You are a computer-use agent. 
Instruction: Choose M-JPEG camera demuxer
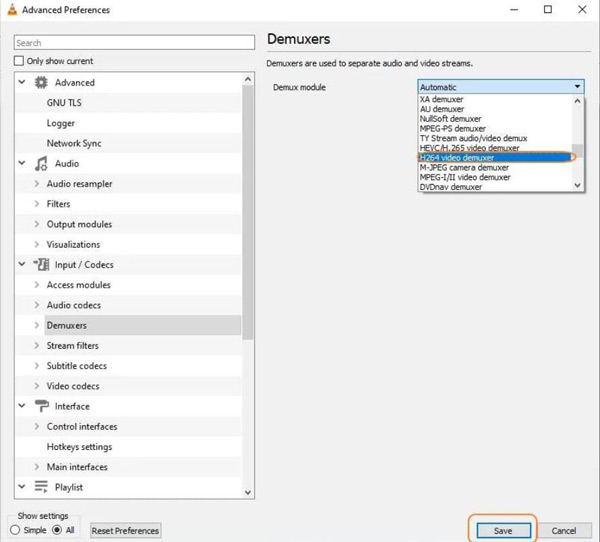click(495, 168)
